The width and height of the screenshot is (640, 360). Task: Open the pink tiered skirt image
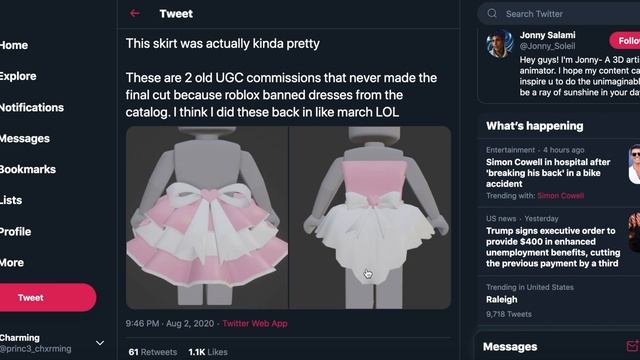pos(207,217)
